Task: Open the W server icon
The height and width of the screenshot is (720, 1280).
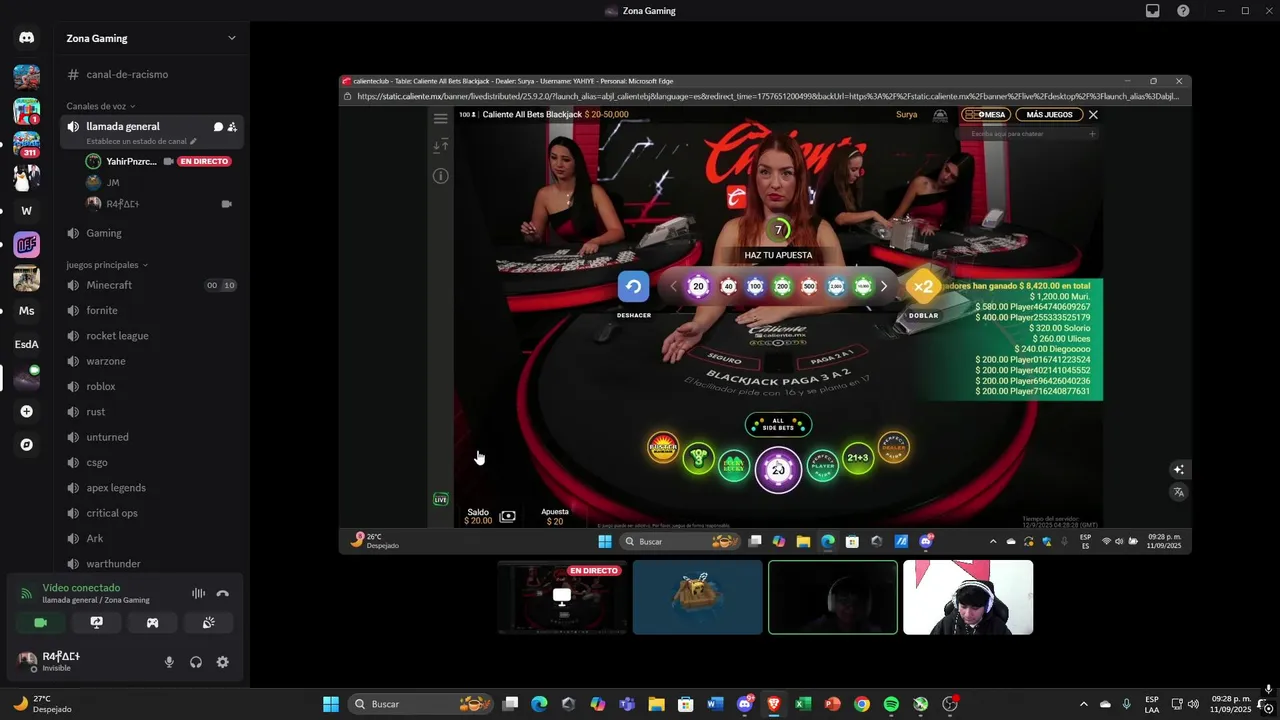Action: (27, 211)
